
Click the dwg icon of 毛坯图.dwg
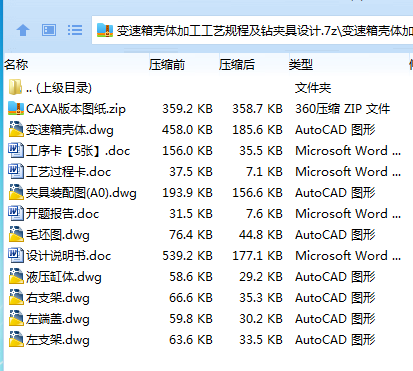click(x=16, y=234)
